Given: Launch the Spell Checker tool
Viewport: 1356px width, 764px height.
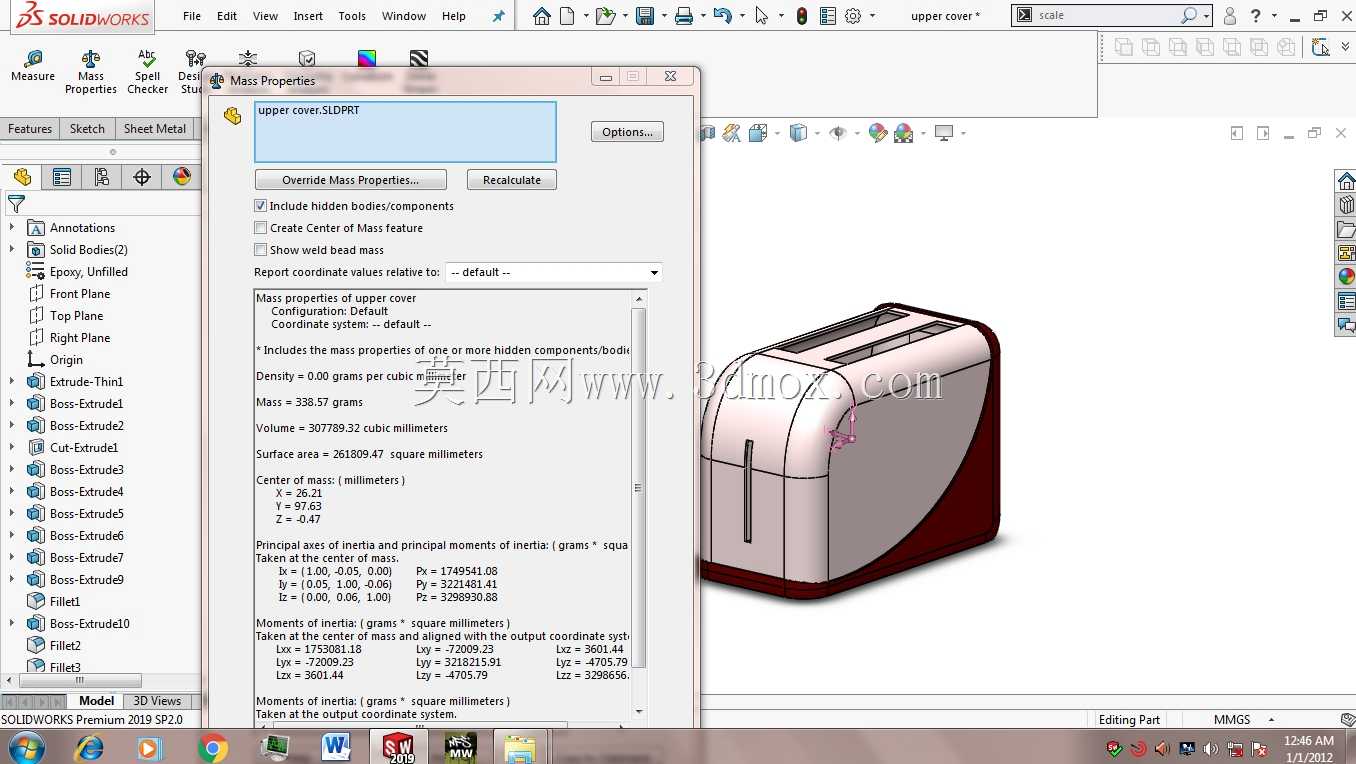Looking at the screenshot, I should (x=147, y=73).
